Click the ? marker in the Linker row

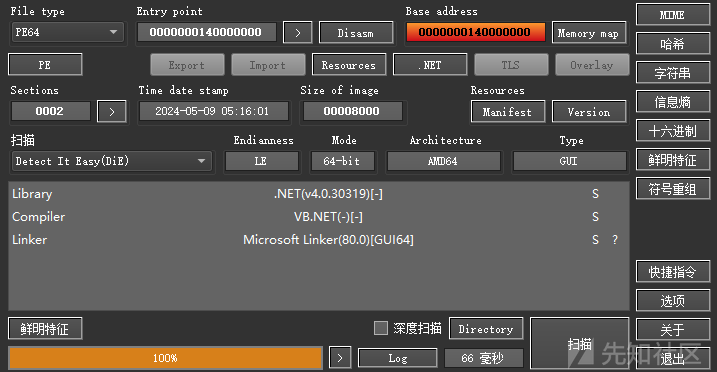pyautogui.click(x=615, y=239)
